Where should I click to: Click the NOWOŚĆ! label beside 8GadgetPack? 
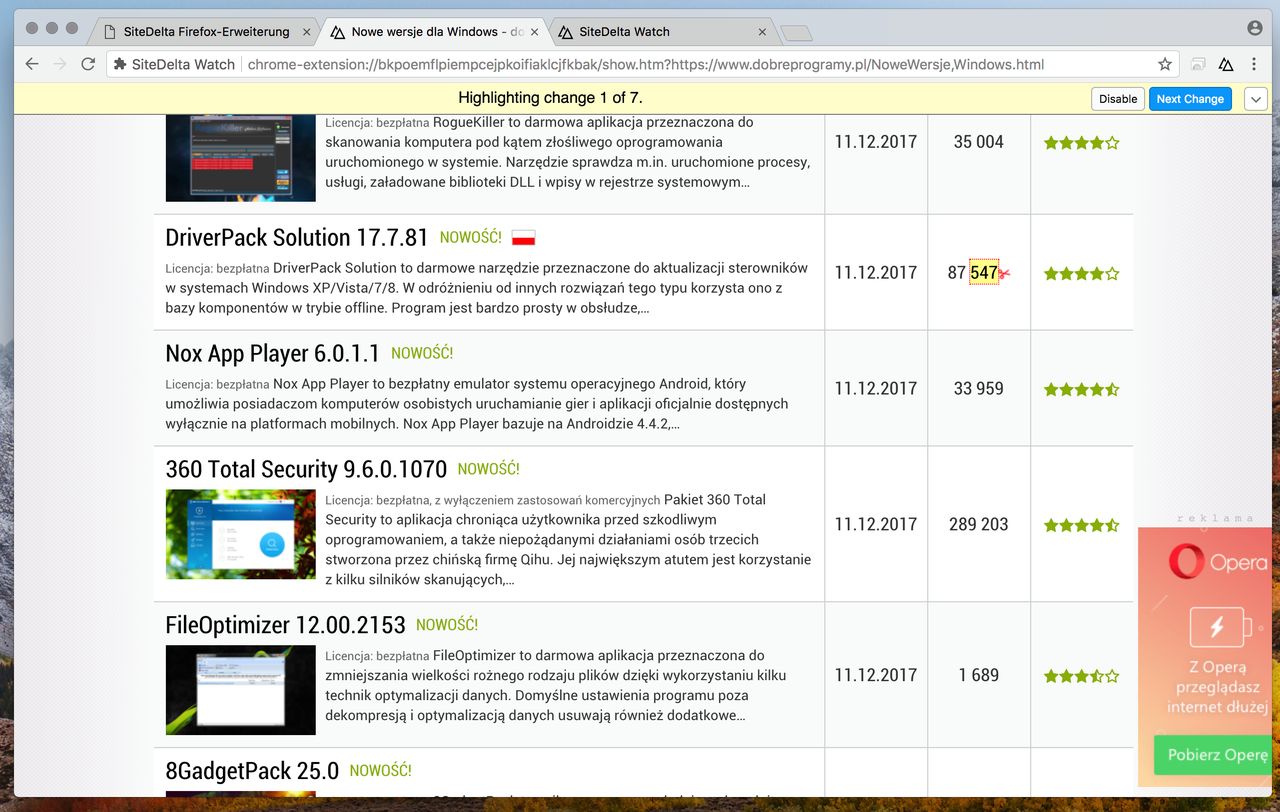click(381, 771)
